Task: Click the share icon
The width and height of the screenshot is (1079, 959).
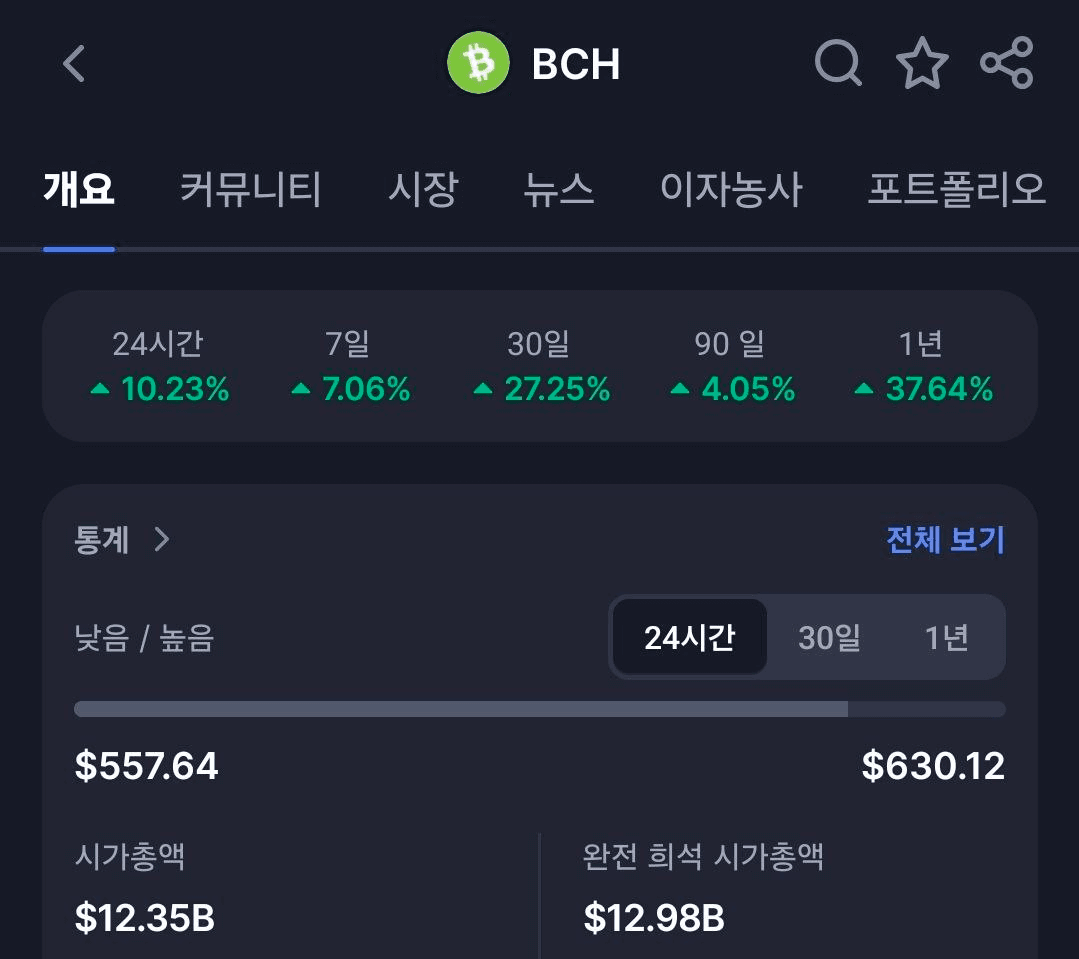Action: pos(1007,62)
